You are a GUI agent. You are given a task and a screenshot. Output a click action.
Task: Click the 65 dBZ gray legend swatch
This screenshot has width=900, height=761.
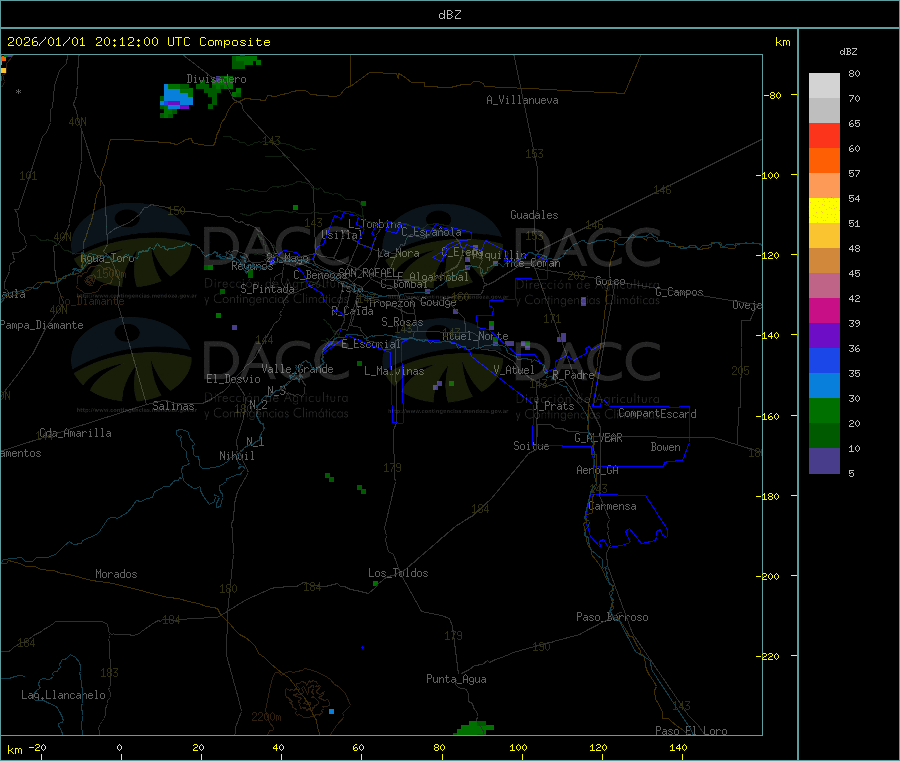point(824,110)
